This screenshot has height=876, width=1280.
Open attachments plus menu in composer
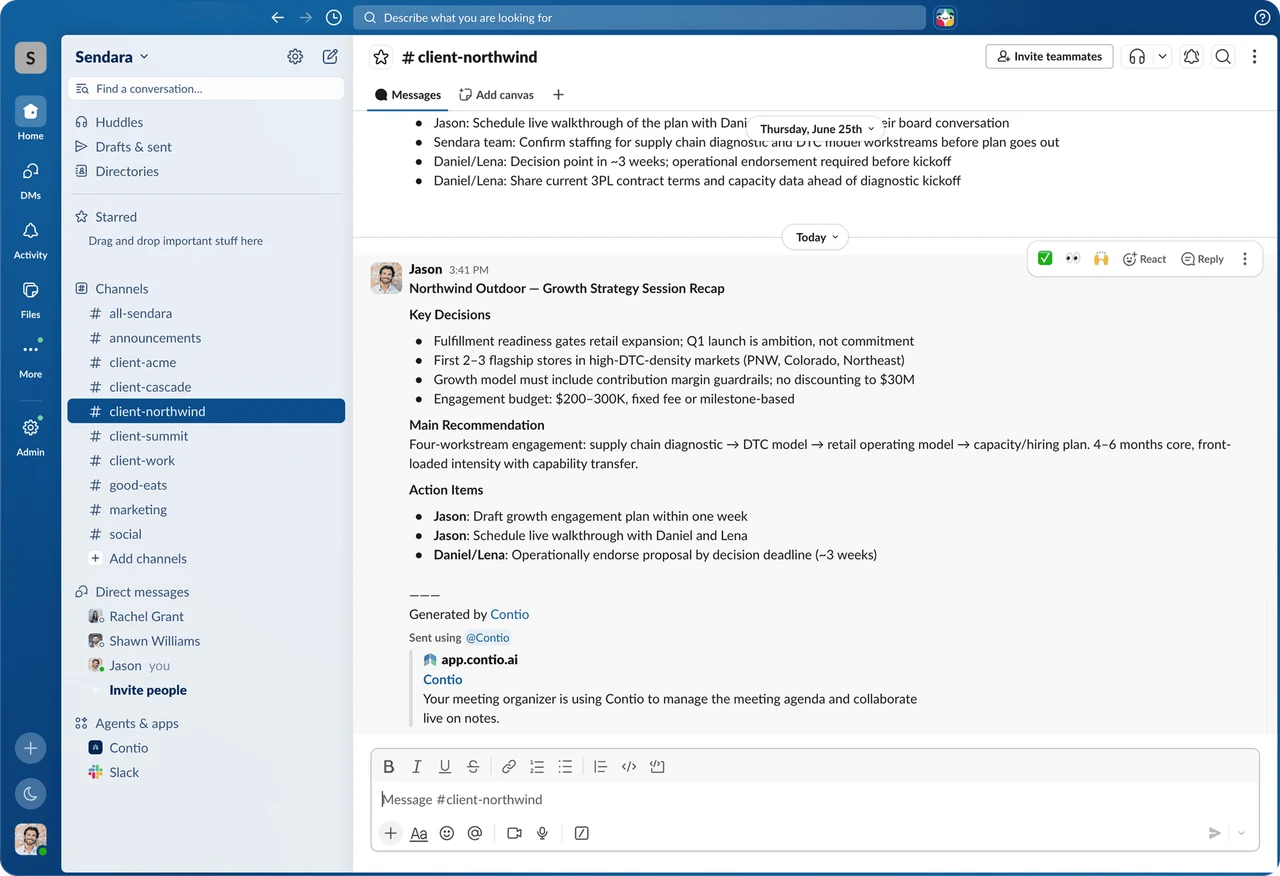[x=391, y=833]
